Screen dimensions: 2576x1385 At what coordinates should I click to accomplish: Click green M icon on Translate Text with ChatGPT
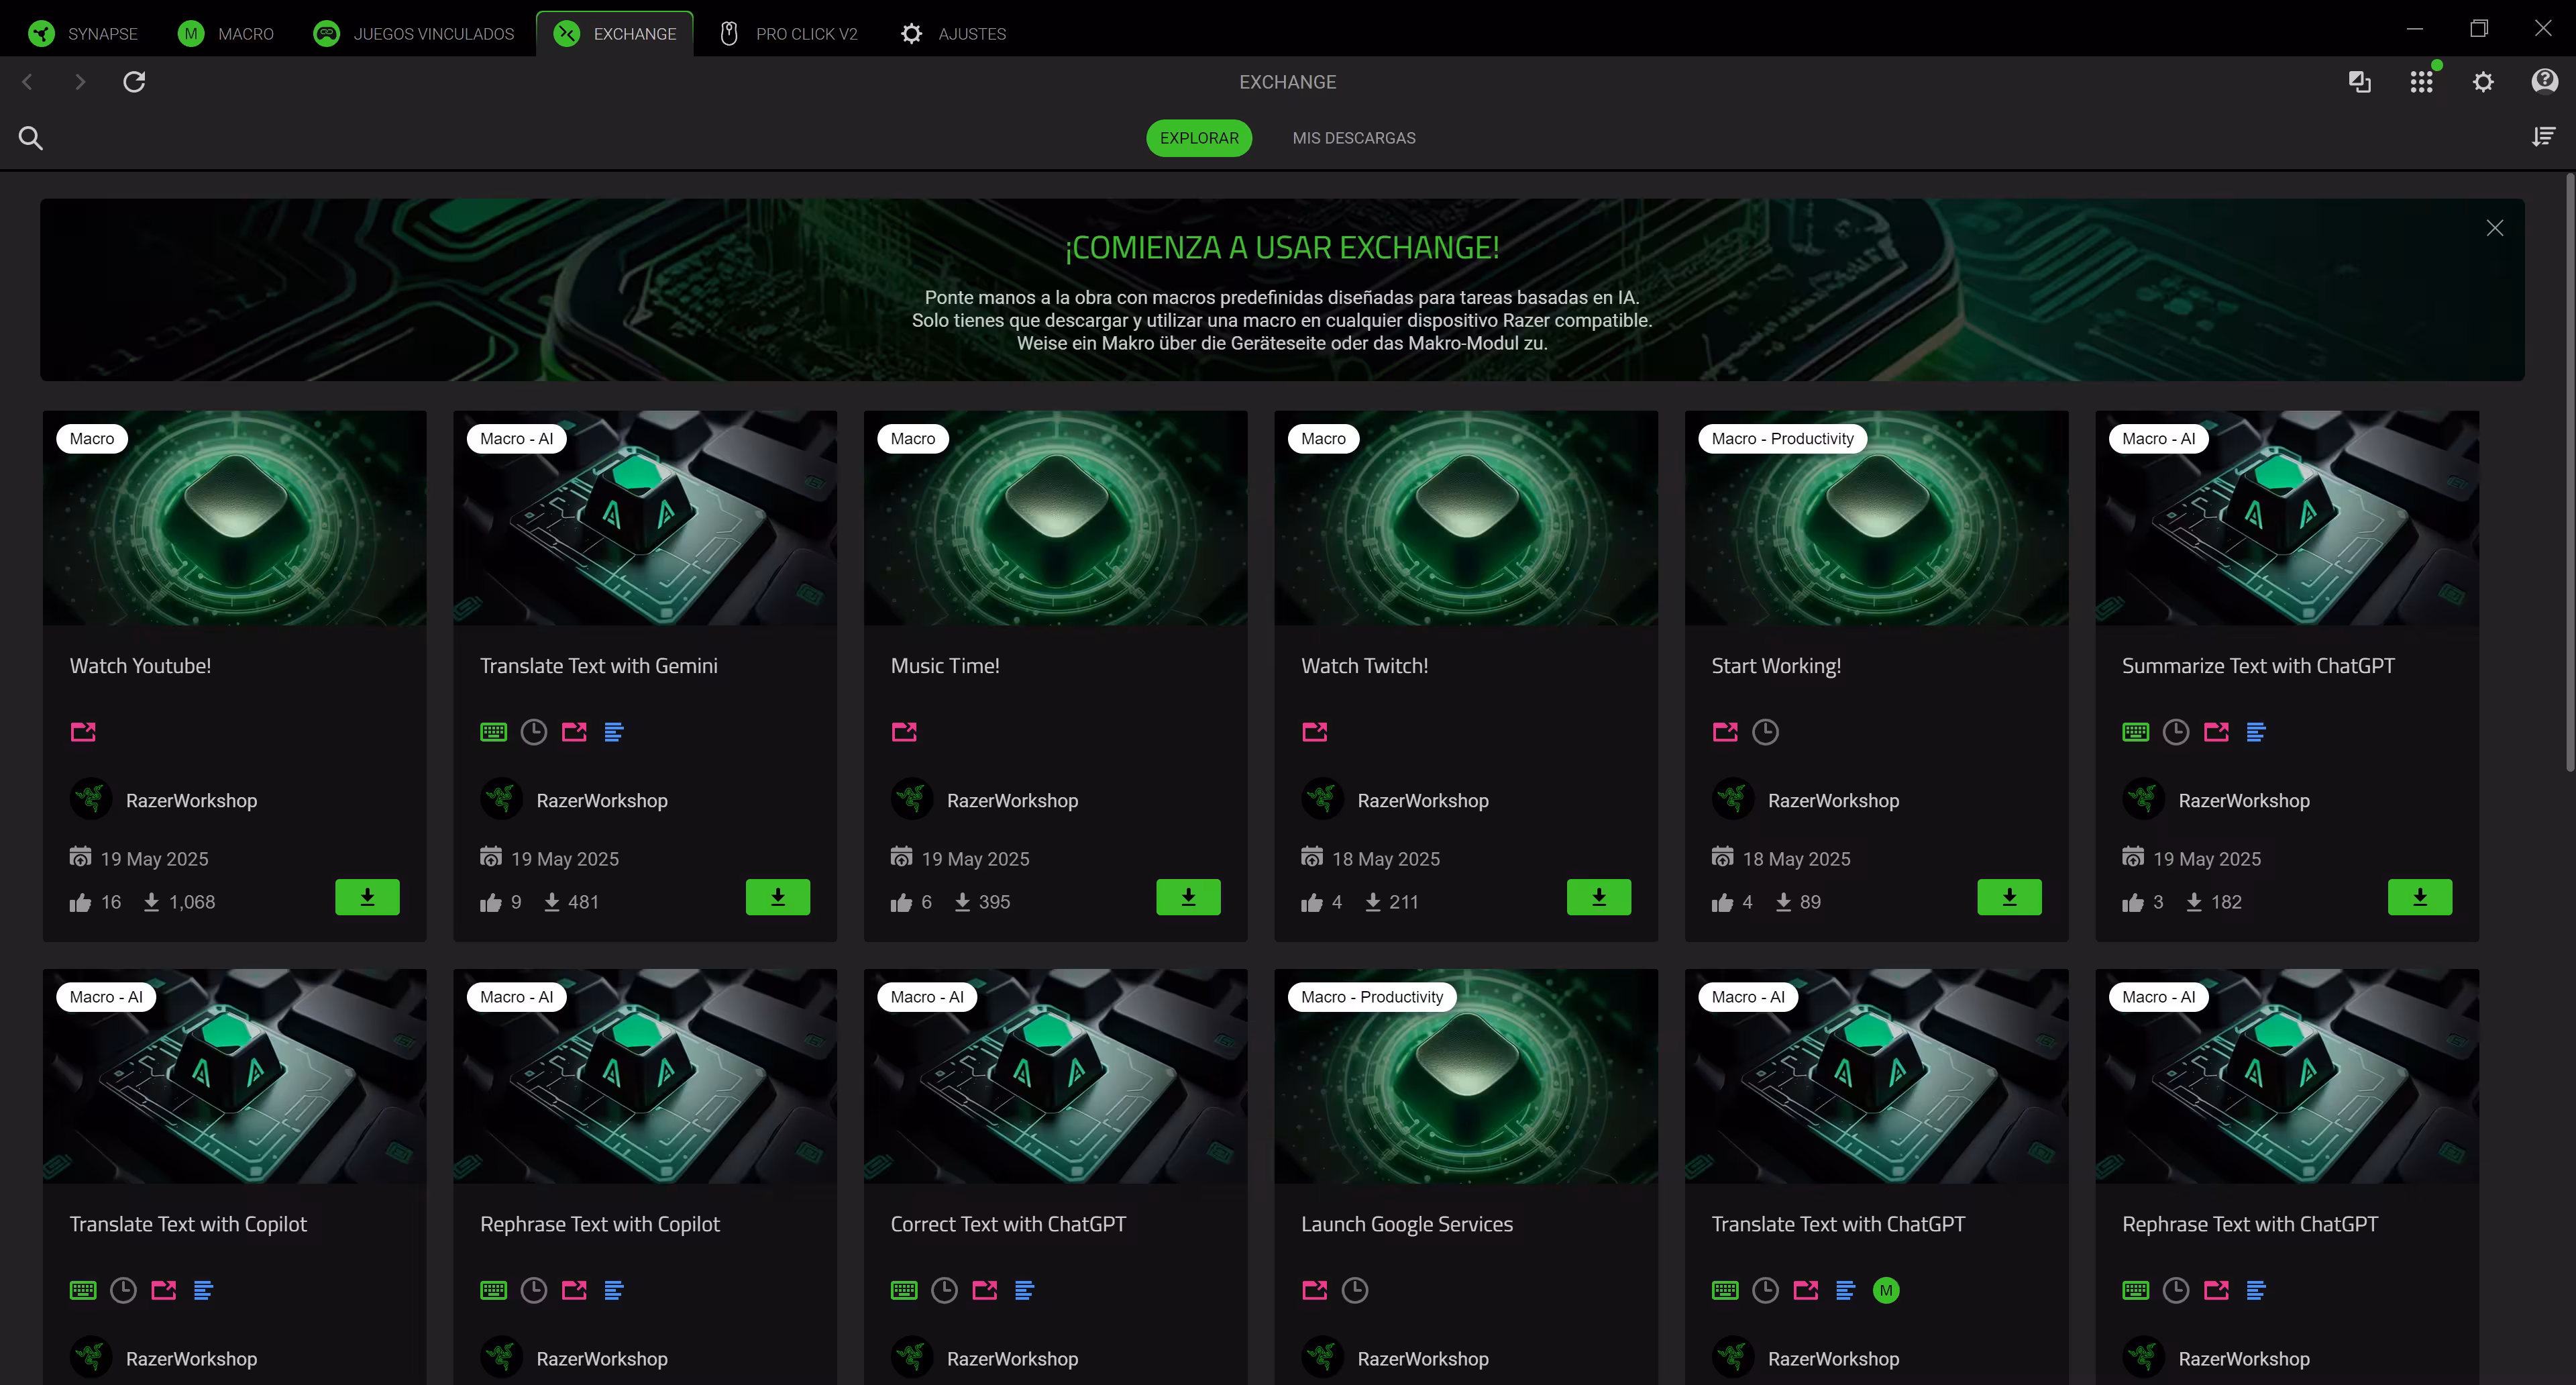[1886, 1290]
